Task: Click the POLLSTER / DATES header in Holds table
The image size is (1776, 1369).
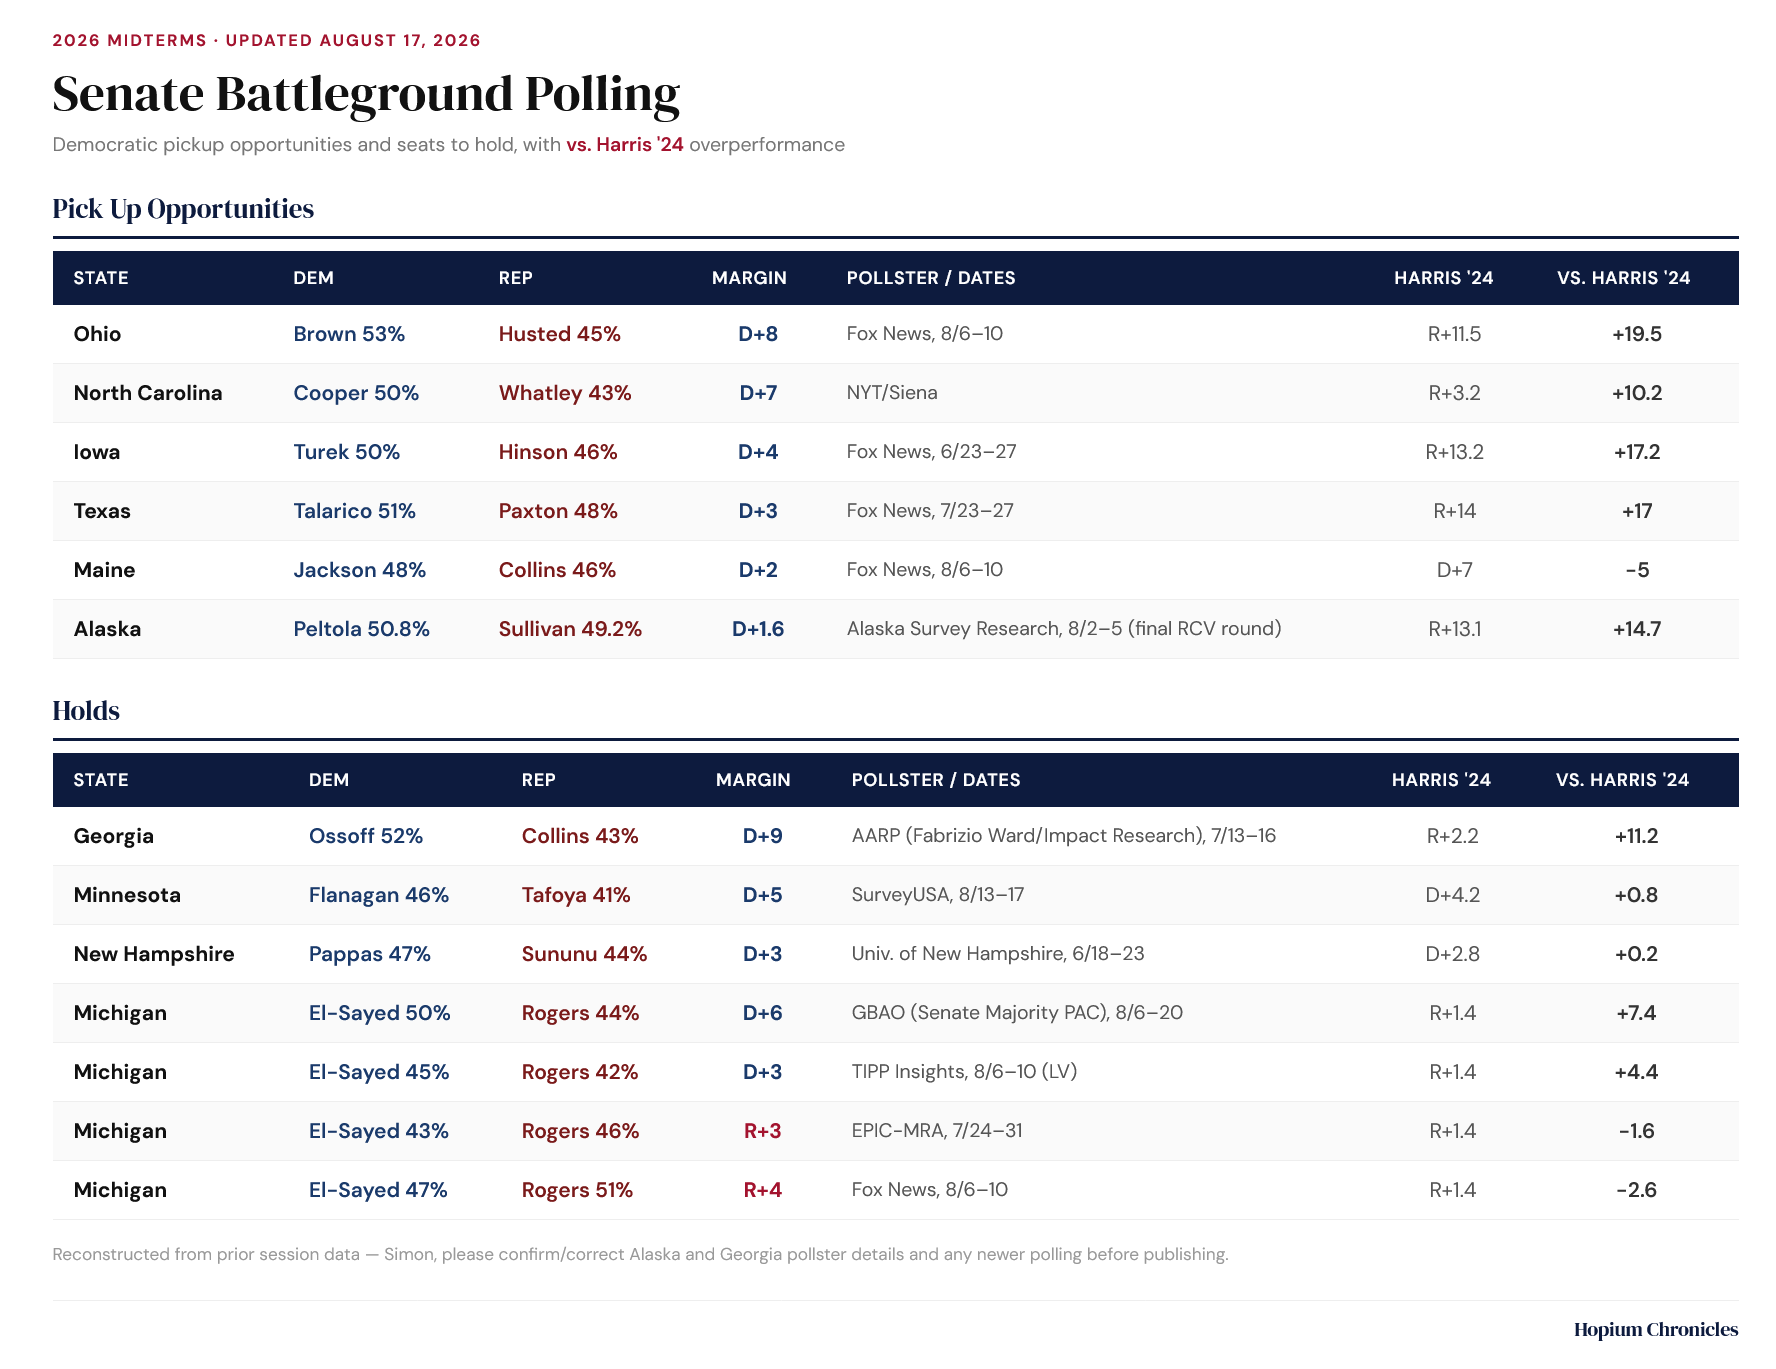Action: [936, 780]
